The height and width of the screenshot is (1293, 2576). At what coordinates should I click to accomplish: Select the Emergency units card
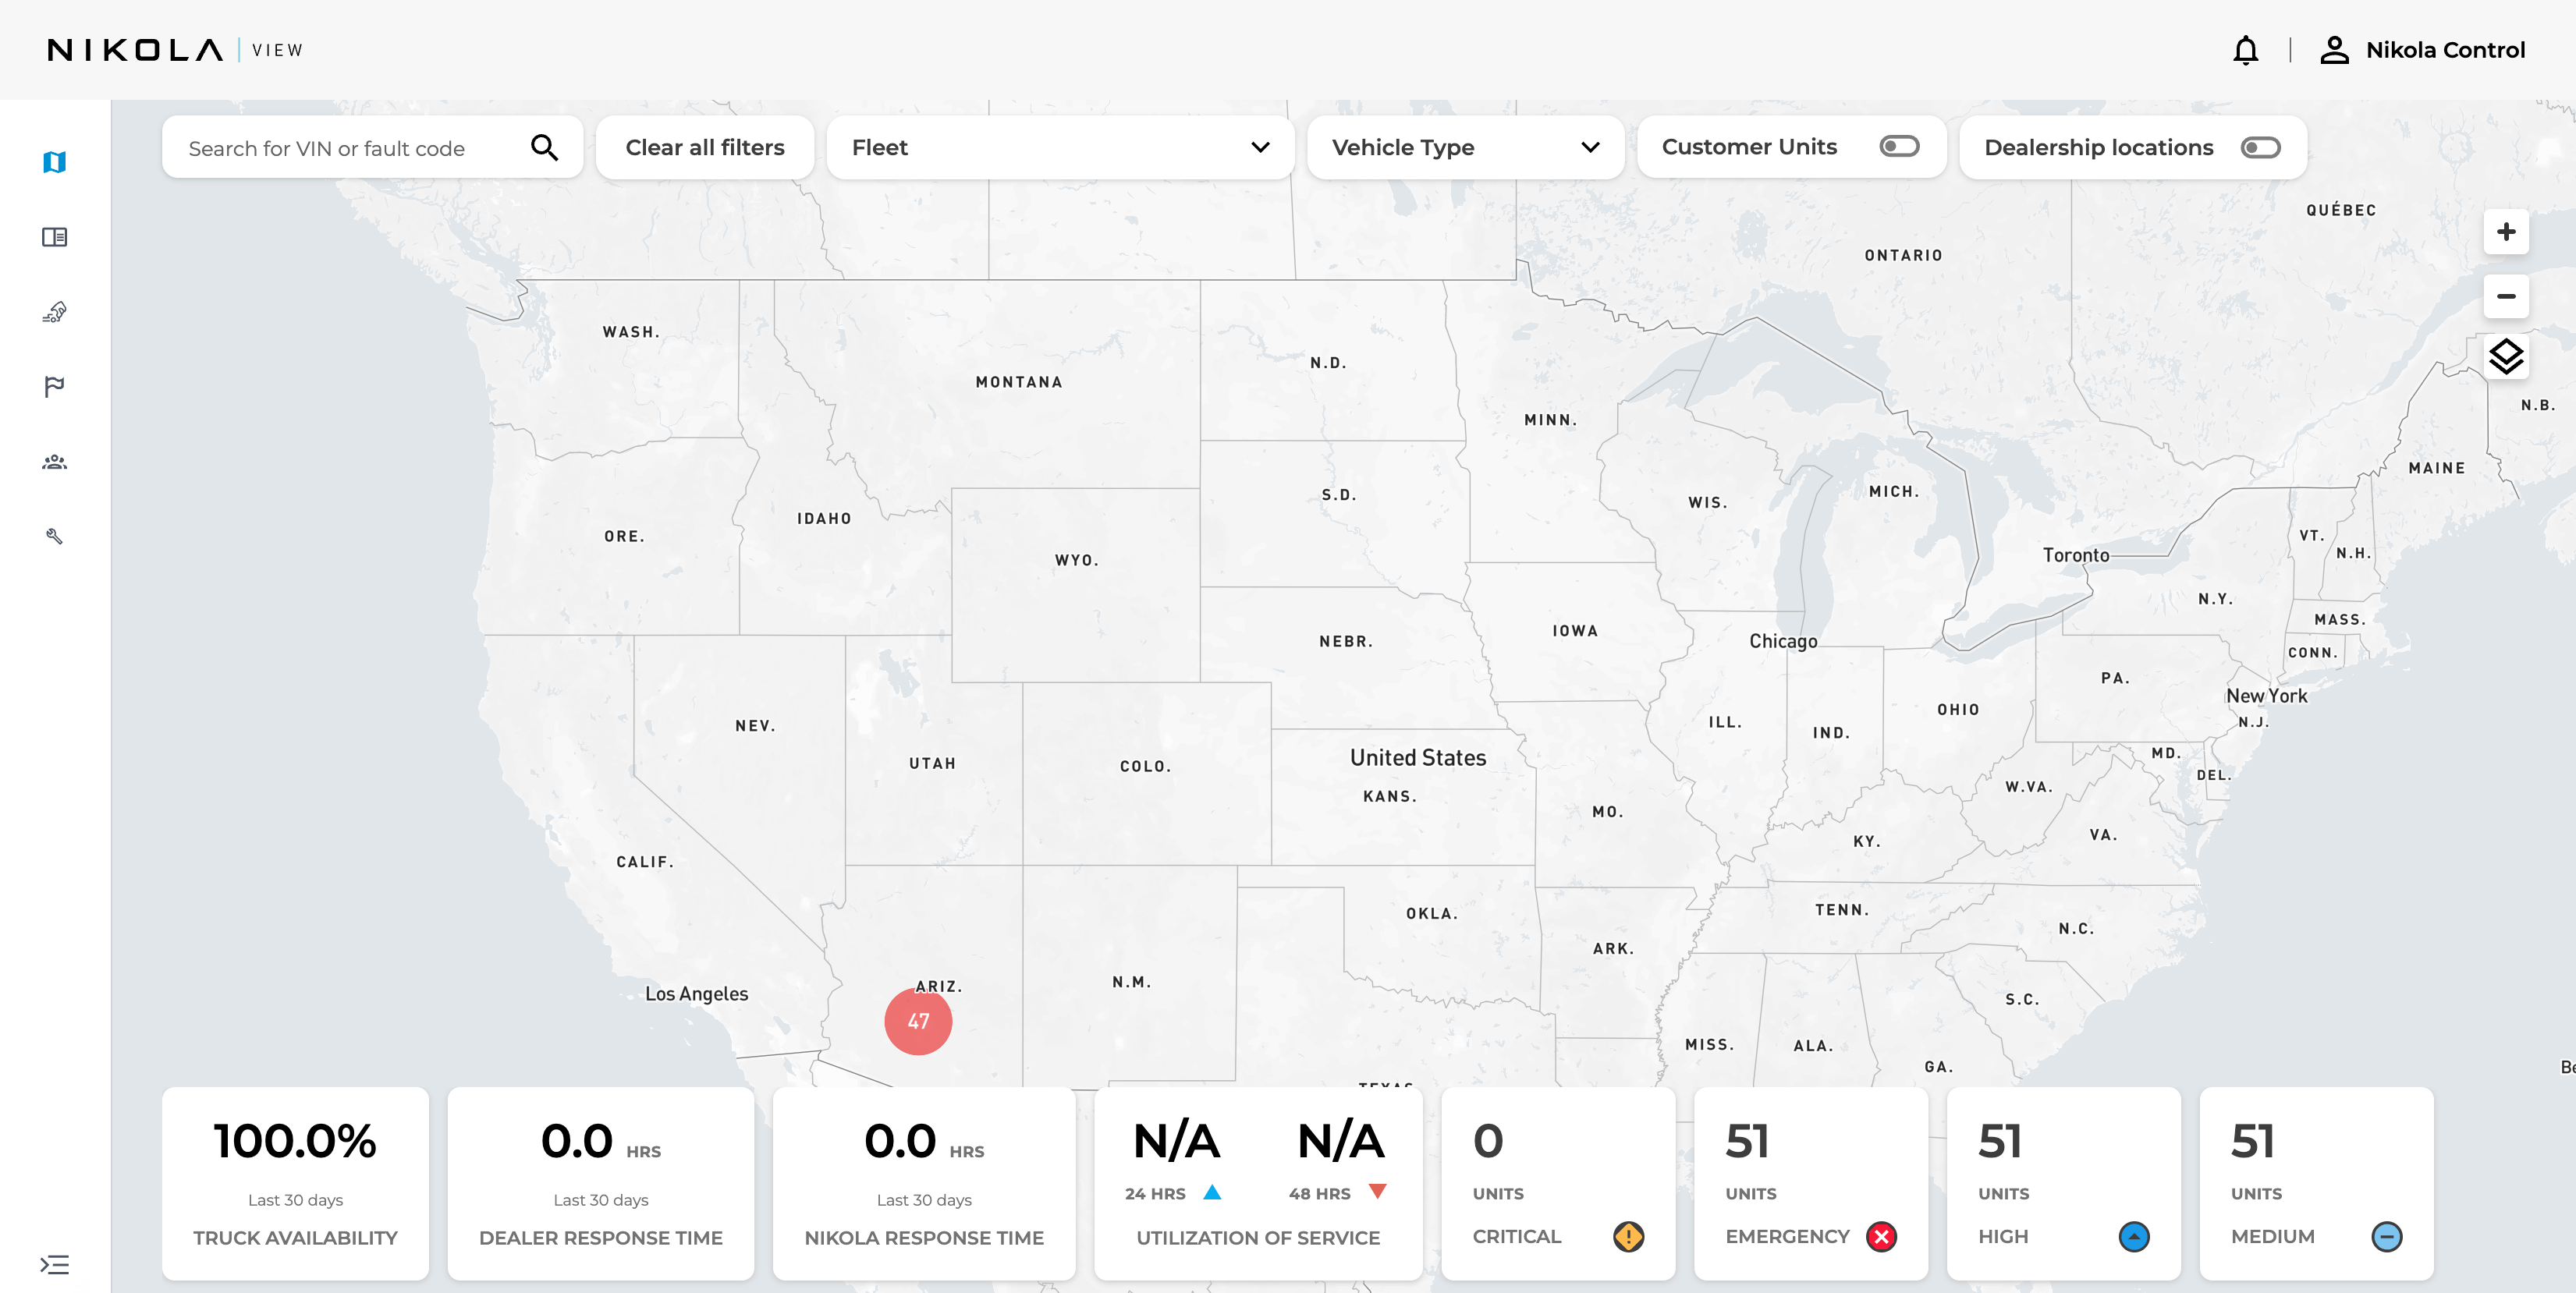(x=1811, y=1184)
